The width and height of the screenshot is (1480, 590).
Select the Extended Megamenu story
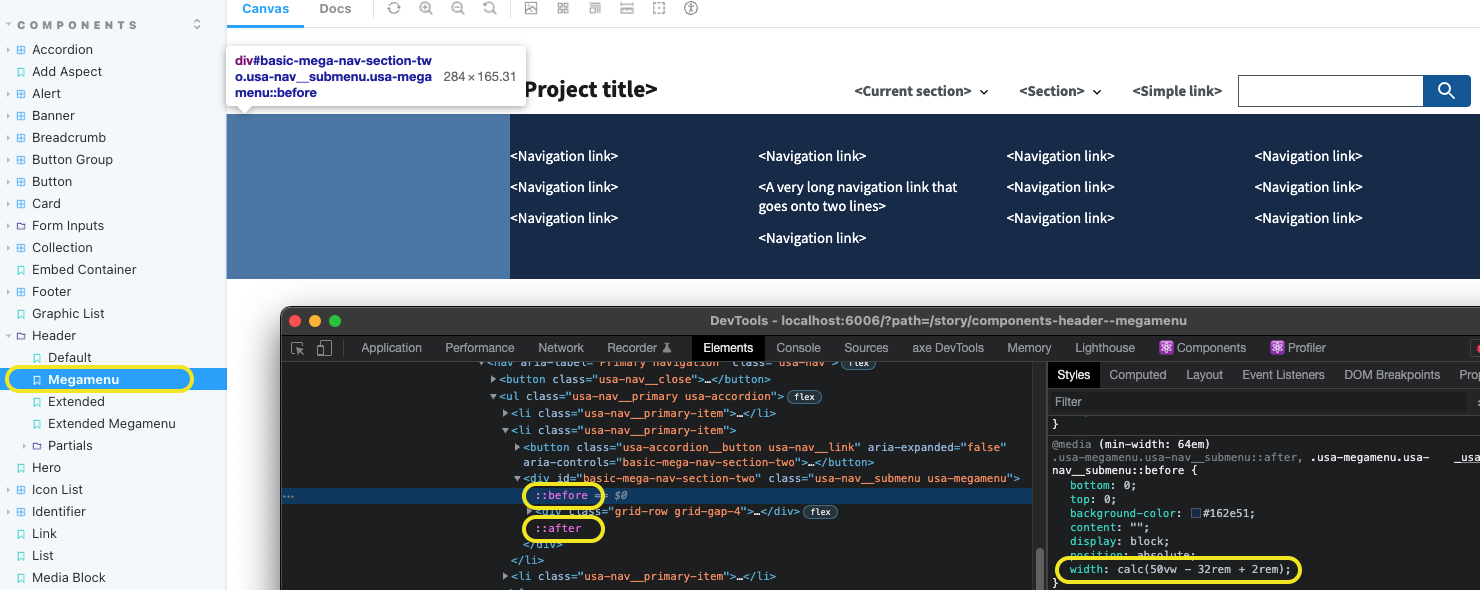tap(113, 424)
